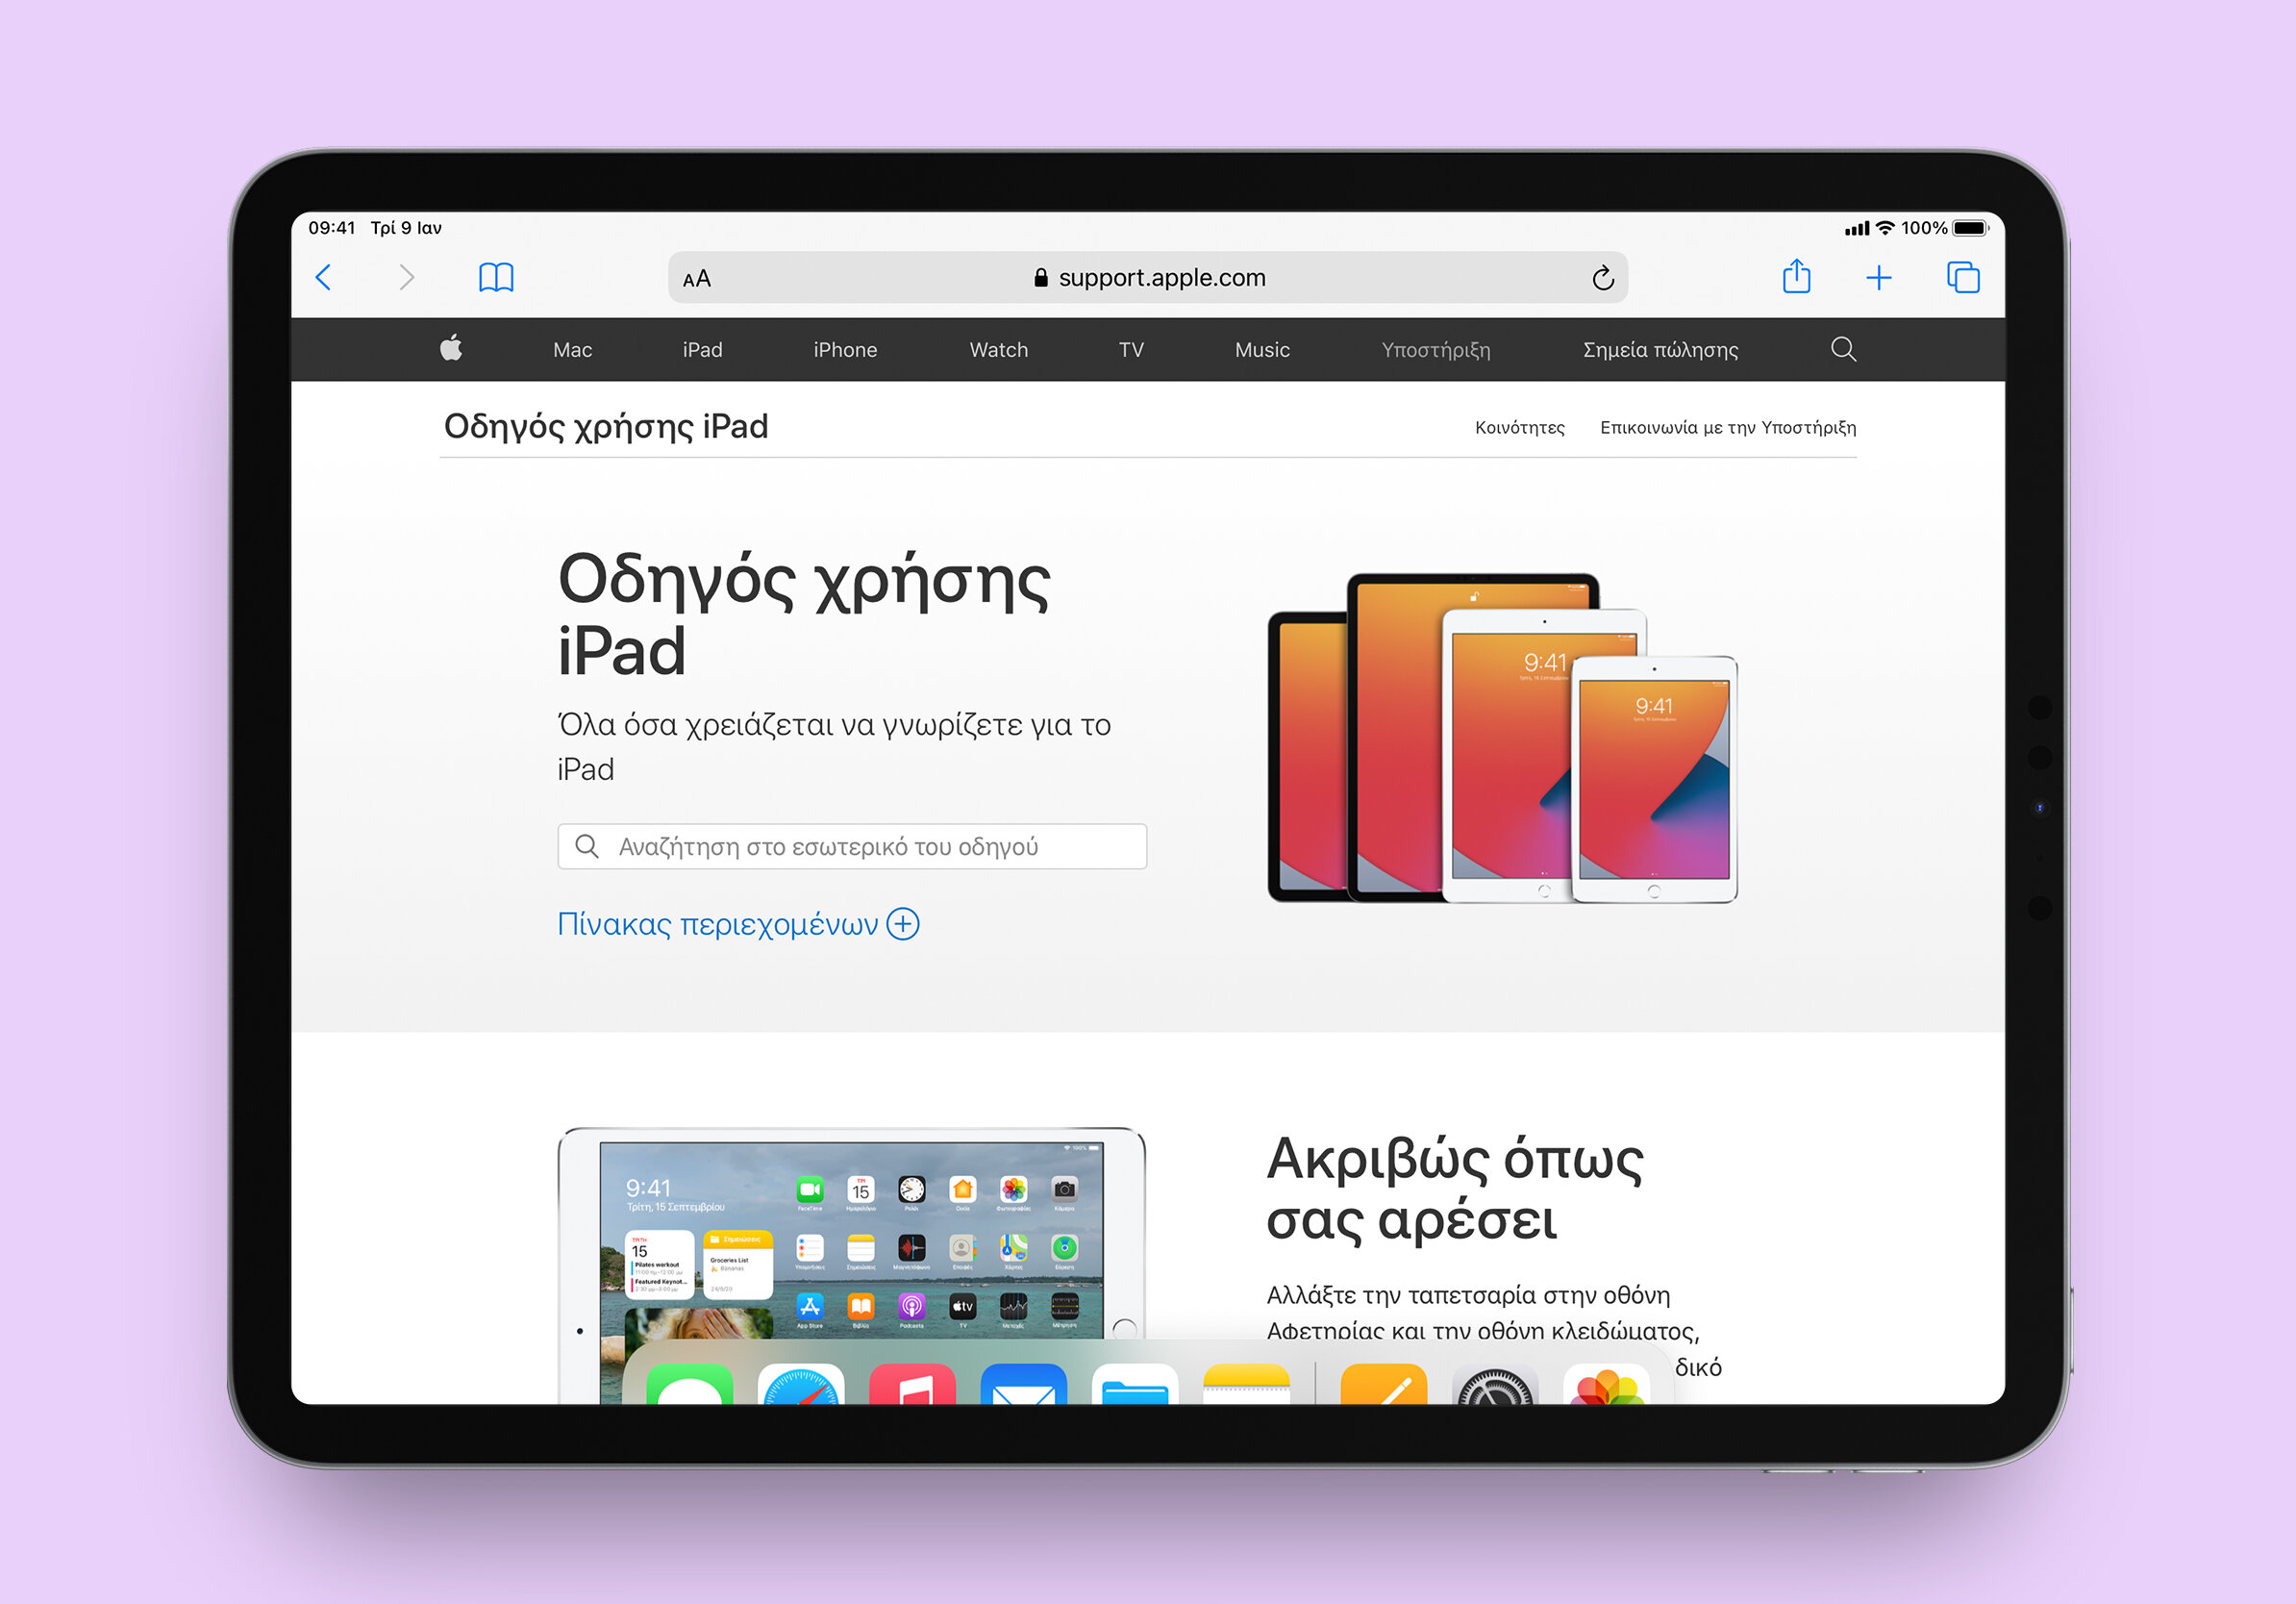The width and height of the screenshot is (2296, 1604).
Task: Click the search magnifier in Apple nav bar
Action: 1843,349
